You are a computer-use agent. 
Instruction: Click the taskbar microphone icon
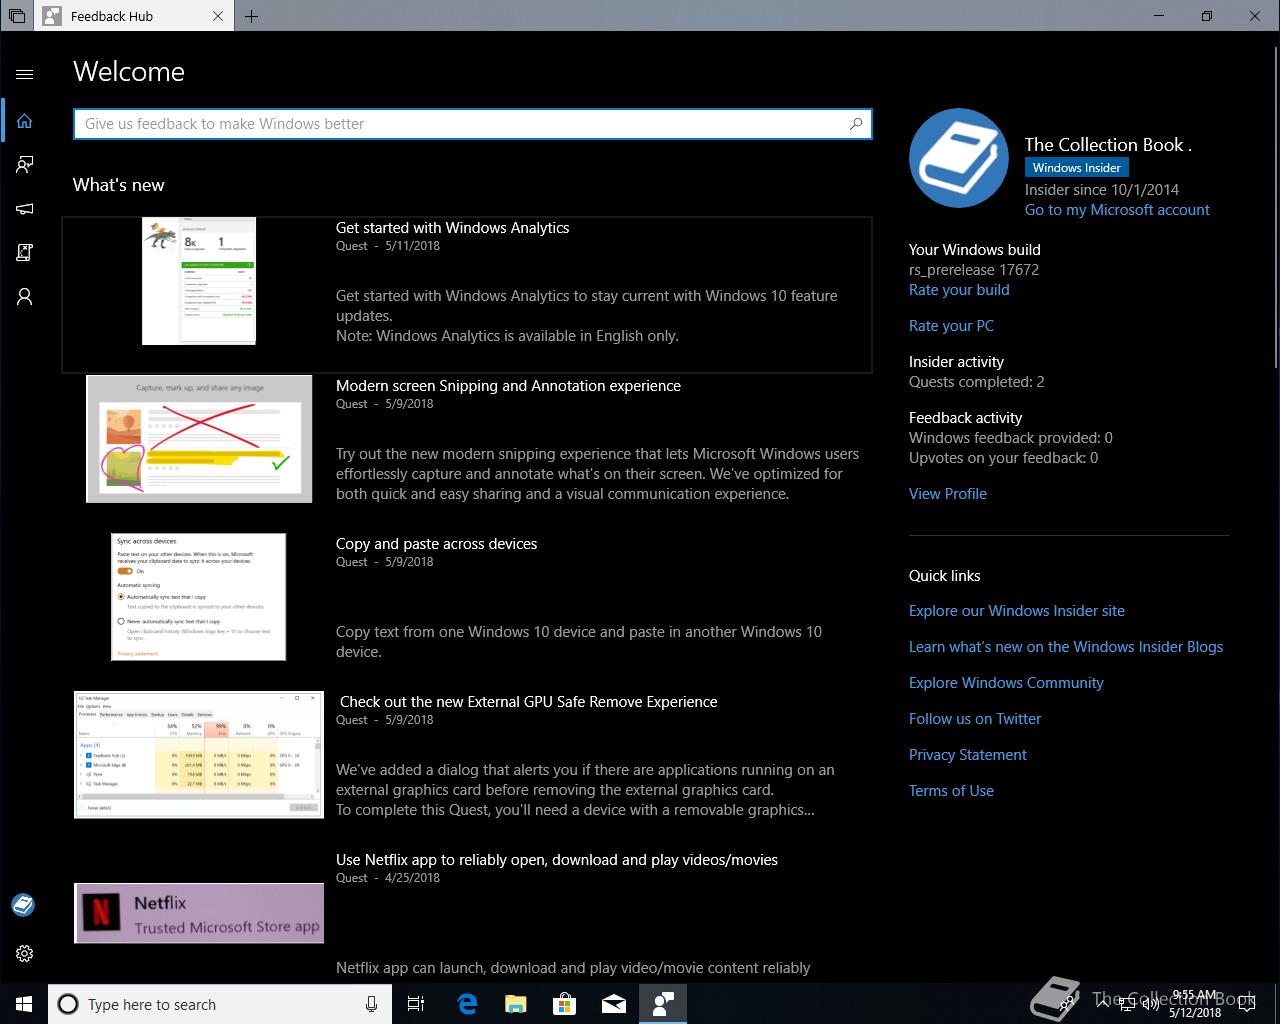[371, 1004]
